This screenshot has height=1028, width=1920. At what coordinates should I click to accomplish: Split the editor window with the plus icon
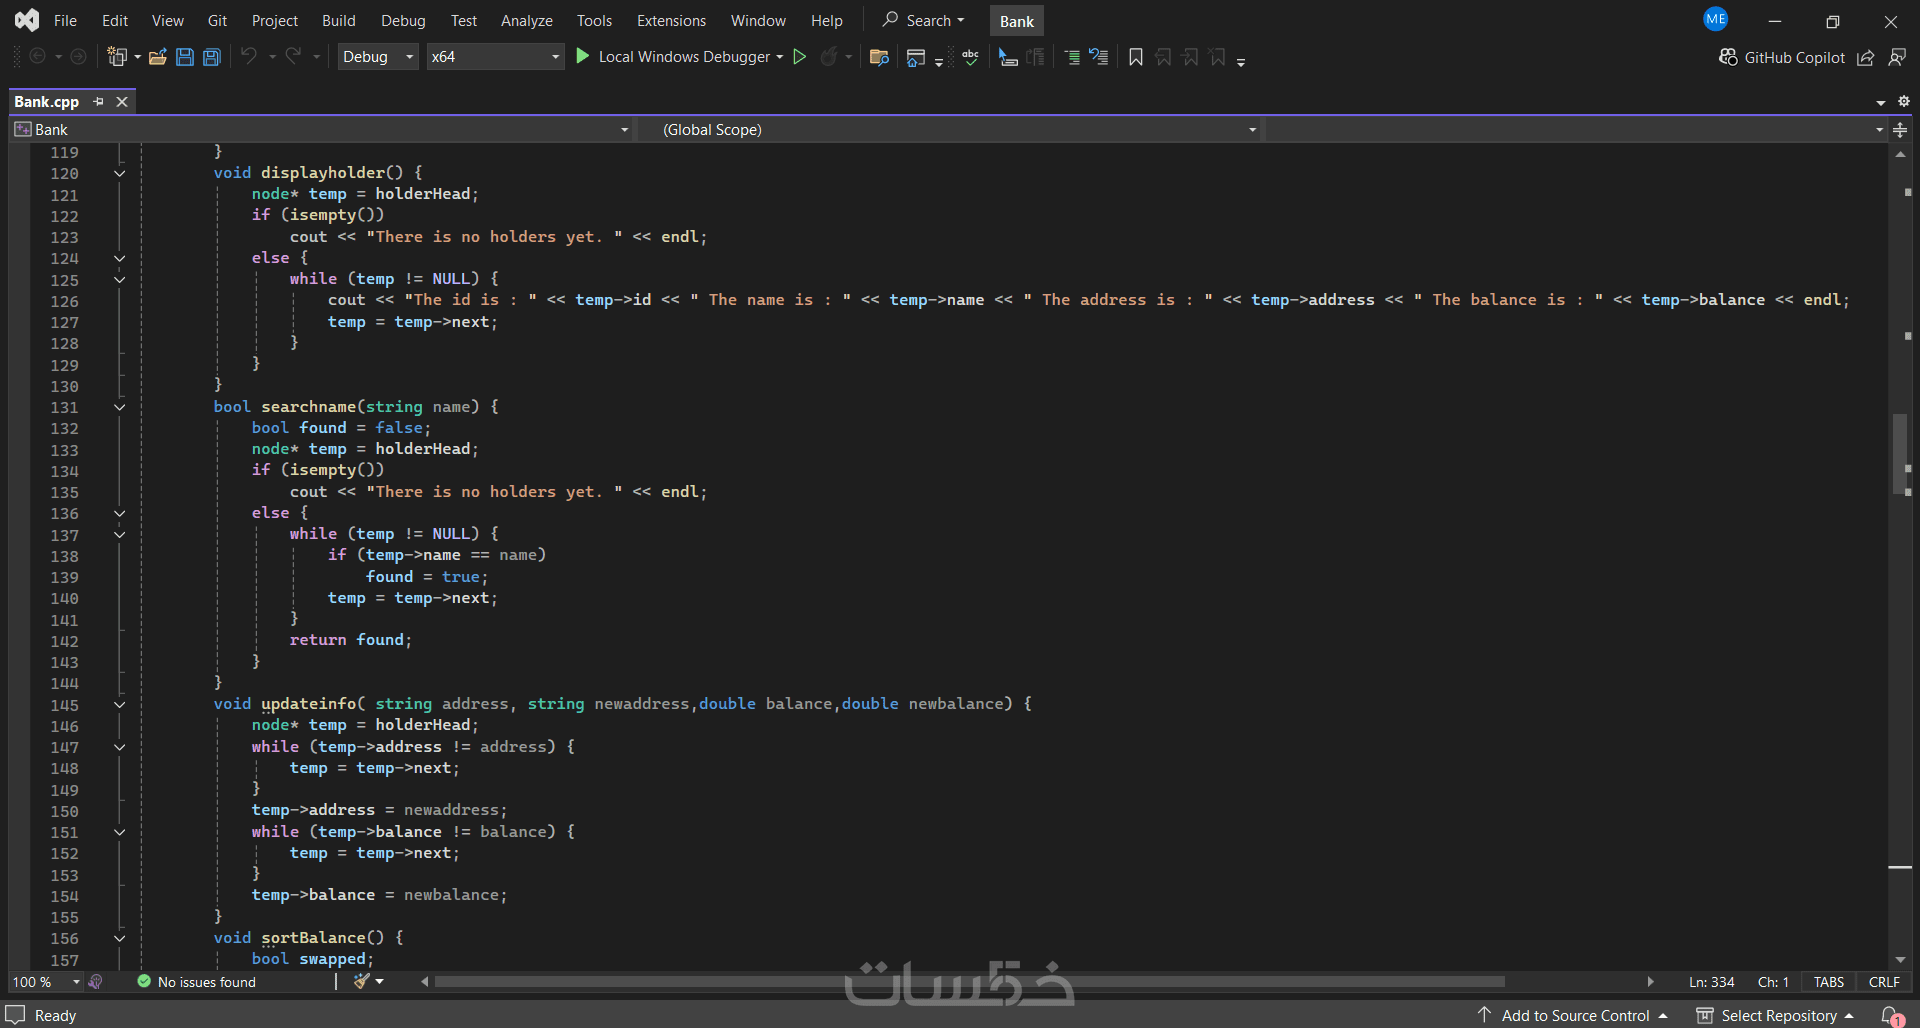click(x=1901, y=130)
